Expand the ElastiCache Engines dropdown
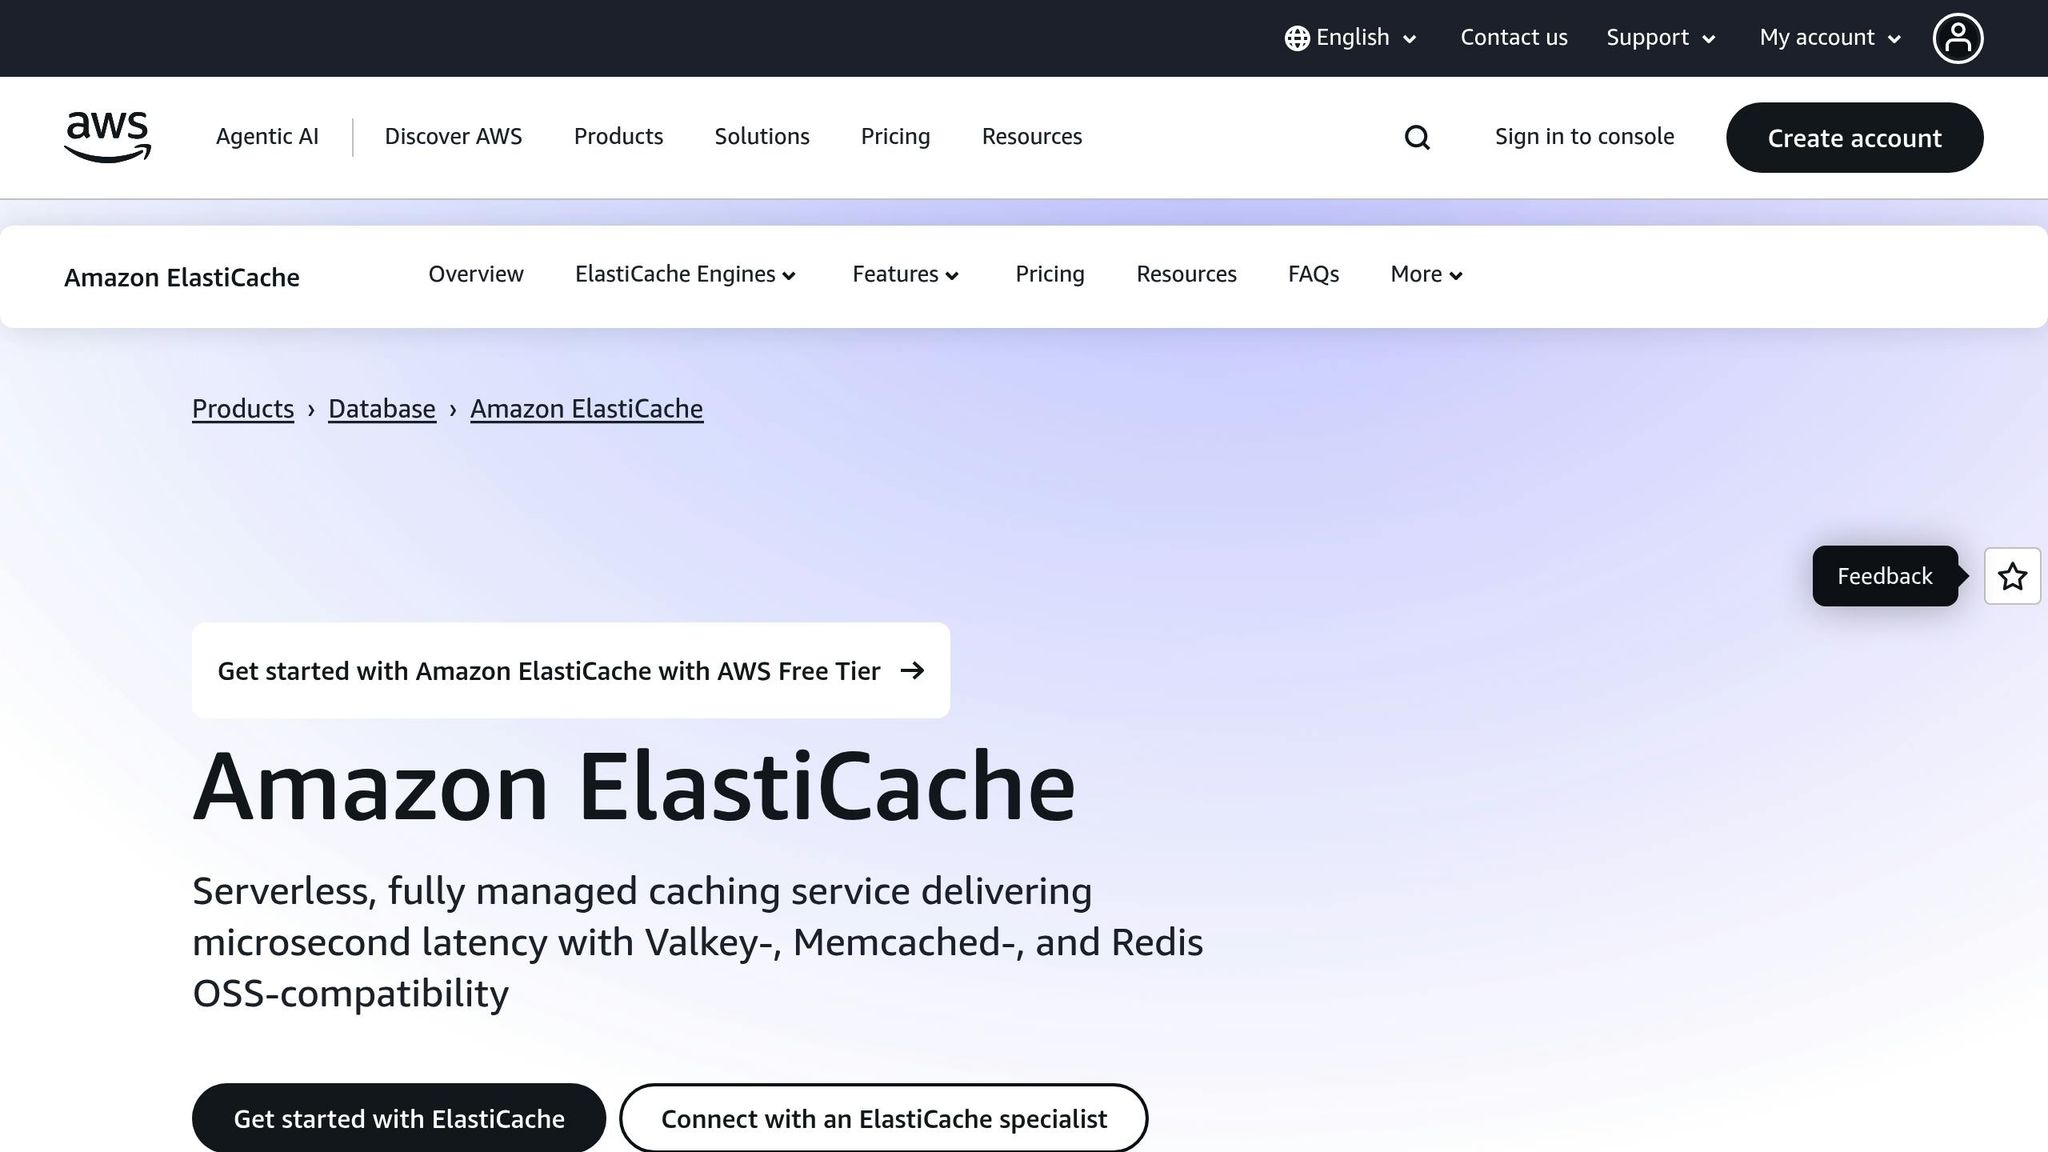 (685, 274)
